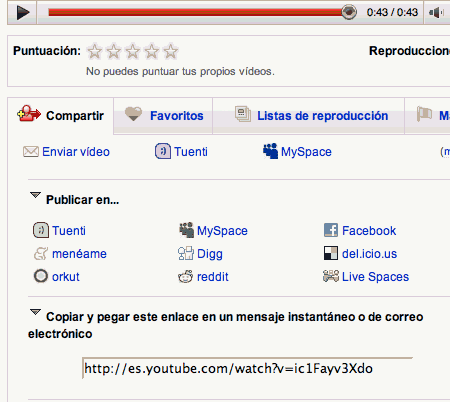The height and width of the screenshot is (402, 450).
Task: Click the Digg link
Action: [x=210, y=254]
